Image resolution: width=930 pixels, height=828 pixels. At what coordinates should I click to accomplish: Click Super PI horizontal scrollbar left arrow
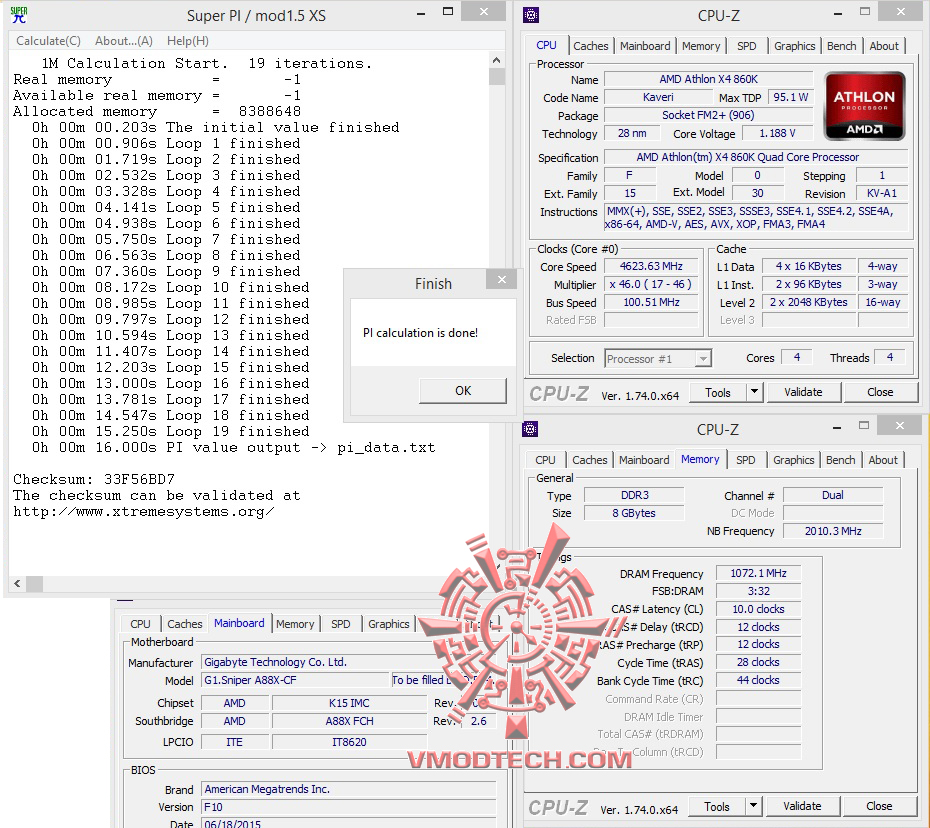(17, 584)
